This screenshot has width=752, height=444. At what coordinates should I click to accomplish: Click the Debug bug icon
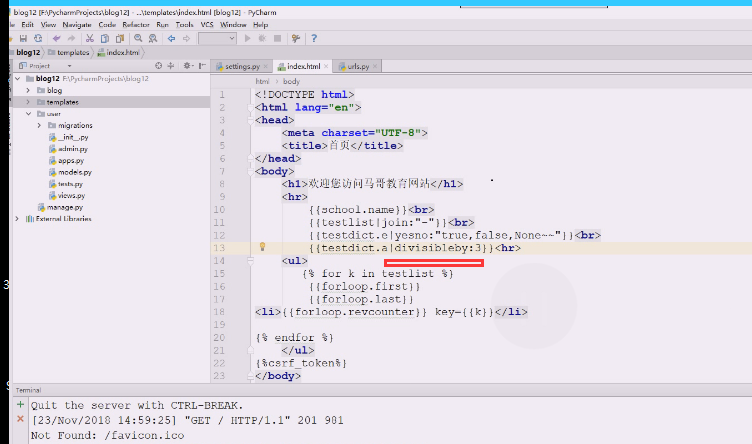pyautogui.click(x=262, y=38)
